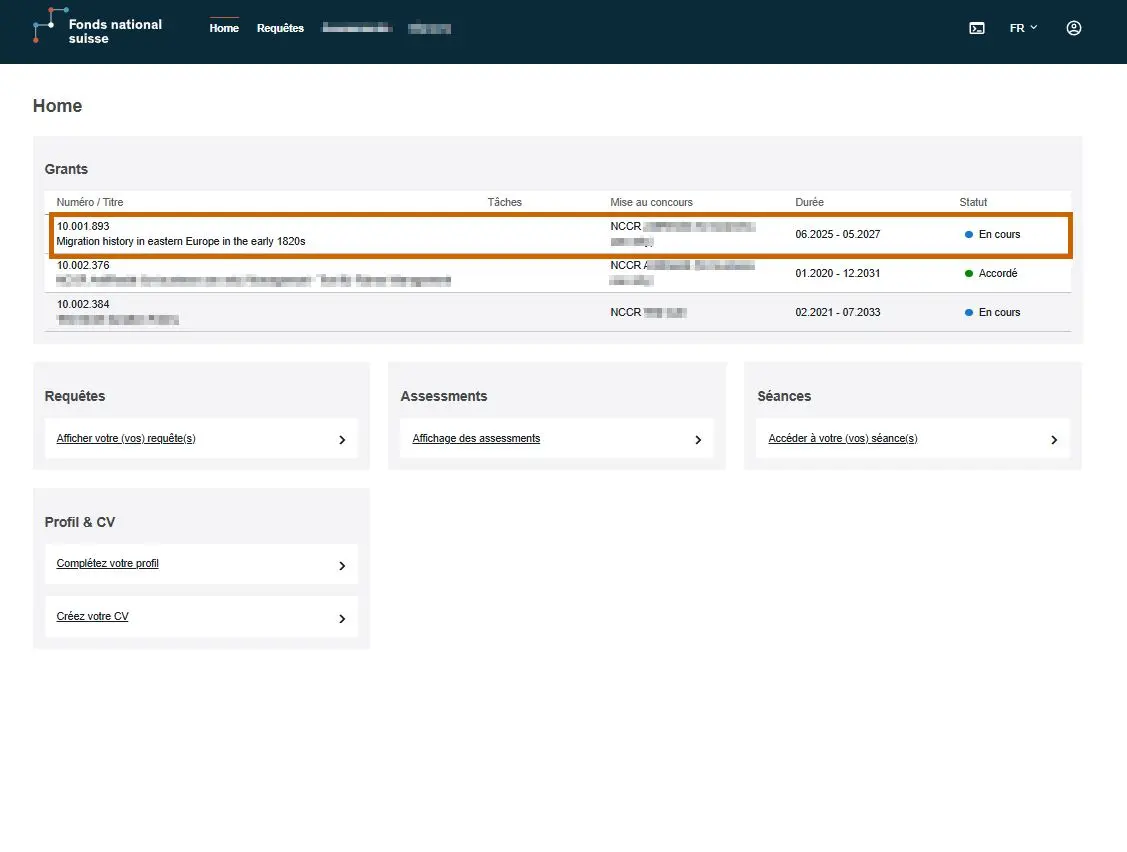
Task: Go to the Home tab
Action: point(224,28)
